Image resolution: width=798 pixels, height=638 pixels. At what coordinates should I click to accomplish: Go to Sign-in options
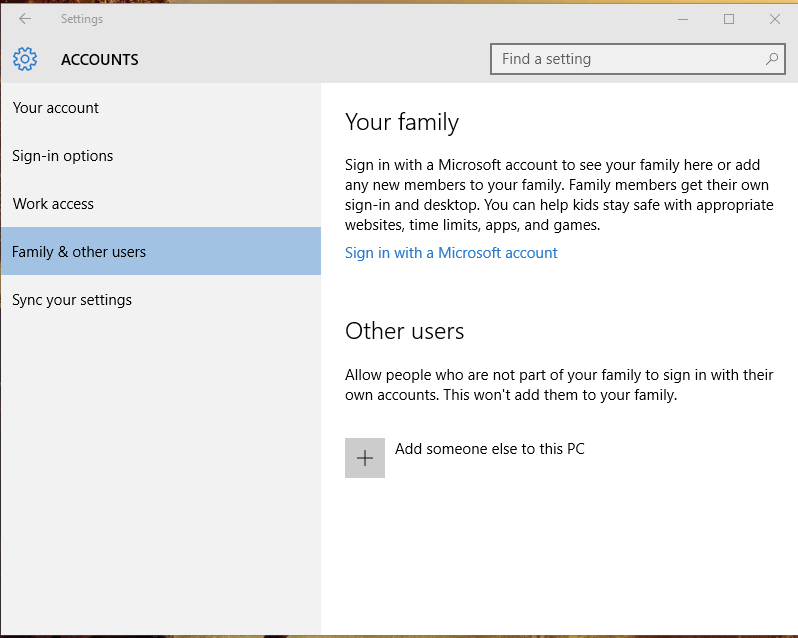pos(63,156)
